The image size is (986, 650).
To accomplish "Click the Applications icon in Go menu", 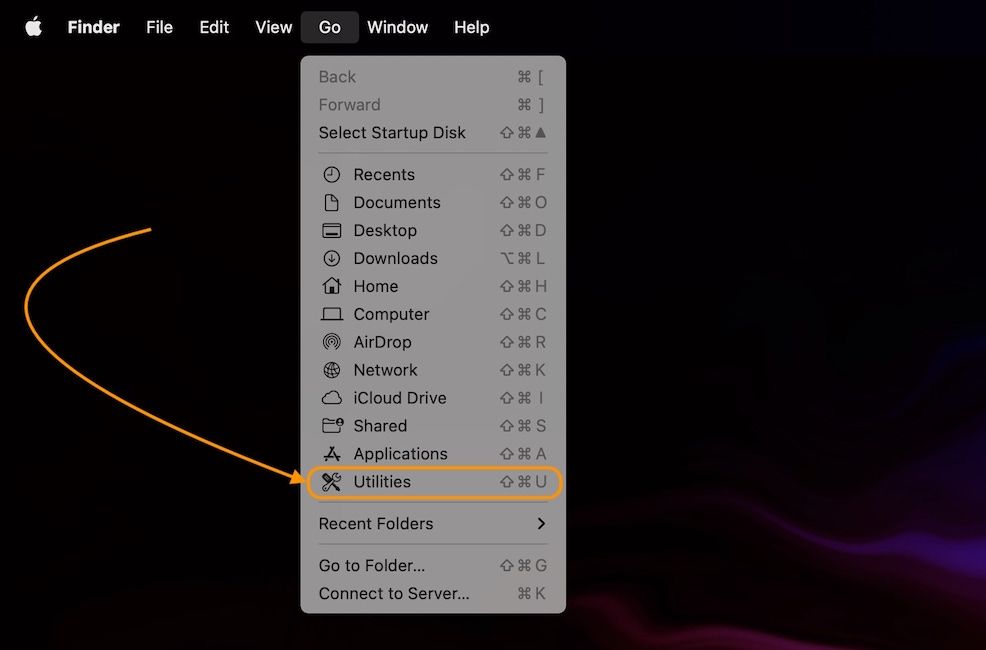I will coord(332,454).
